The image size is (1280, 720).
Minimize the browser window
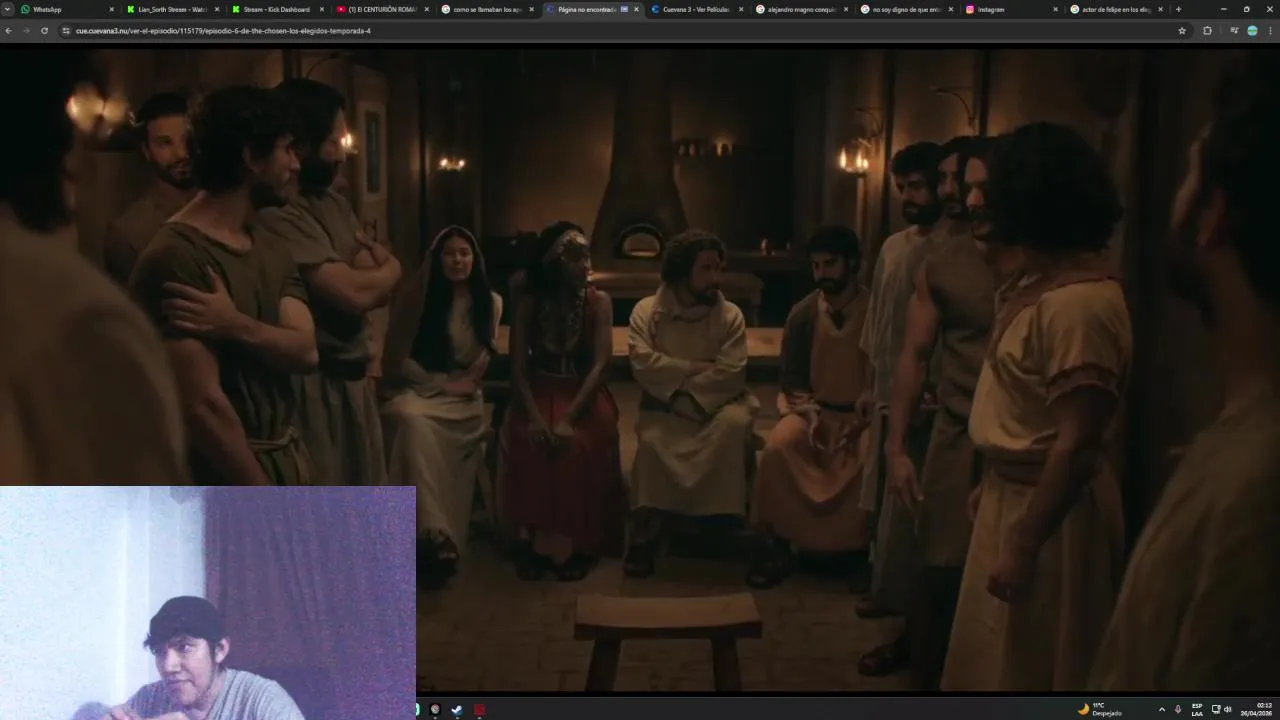1223,9
